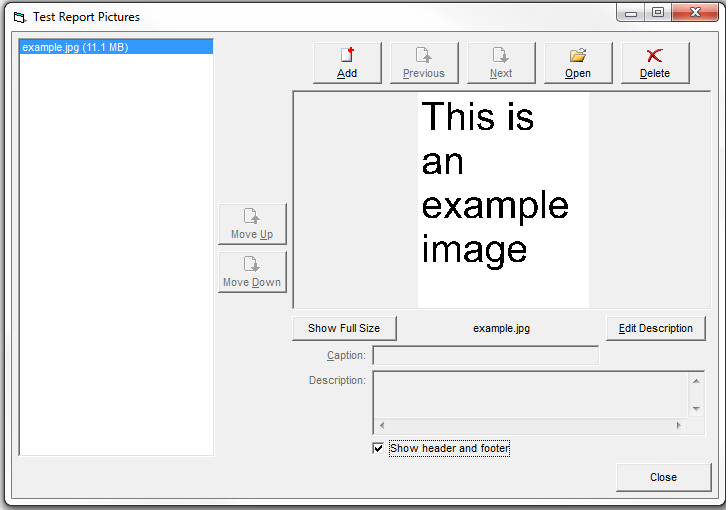The width and height of the screenshot is (728, 510).
Task: Click the app icon in the title bar
Action: [x=18, y=17]
